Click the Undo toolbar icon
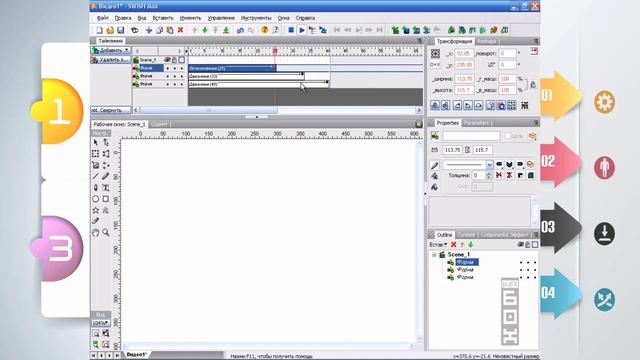This screenshot has width=640, height=360. click(240, 30)
